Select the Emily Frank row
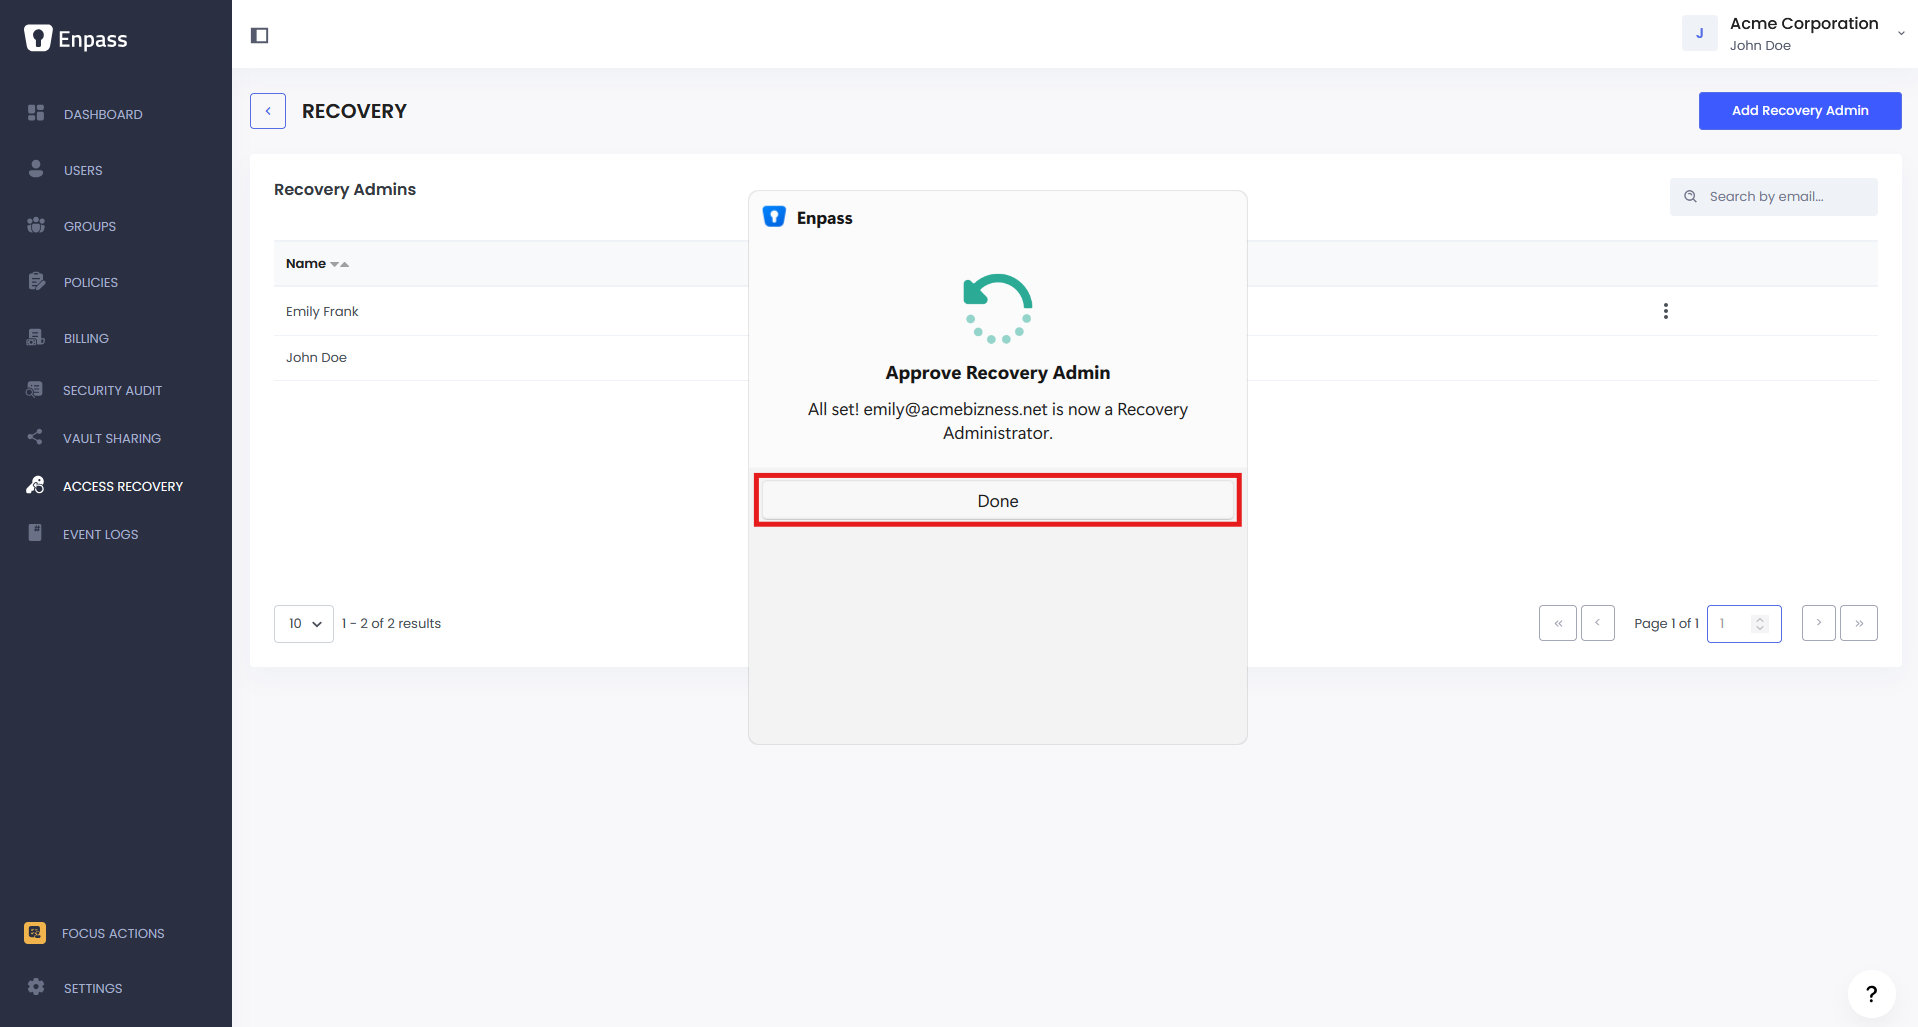Viewport: 1918px width, 1027px height. (x=1076, y=311)
